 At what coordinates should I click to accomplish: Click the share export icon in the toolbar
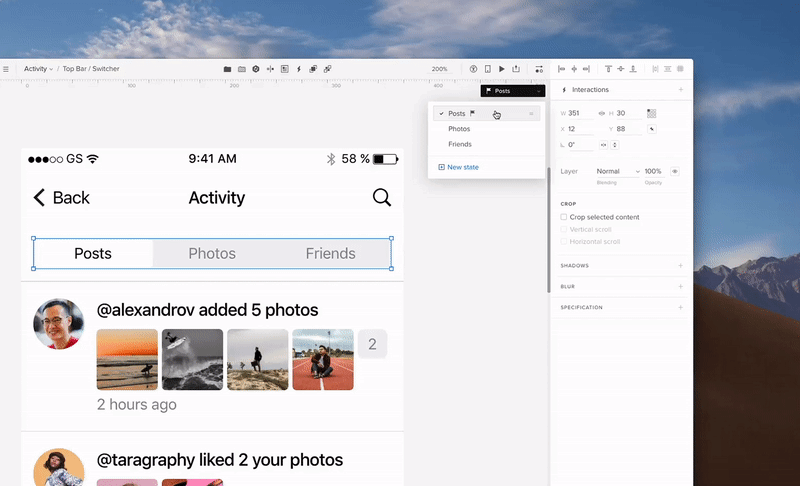click(516, 68)
